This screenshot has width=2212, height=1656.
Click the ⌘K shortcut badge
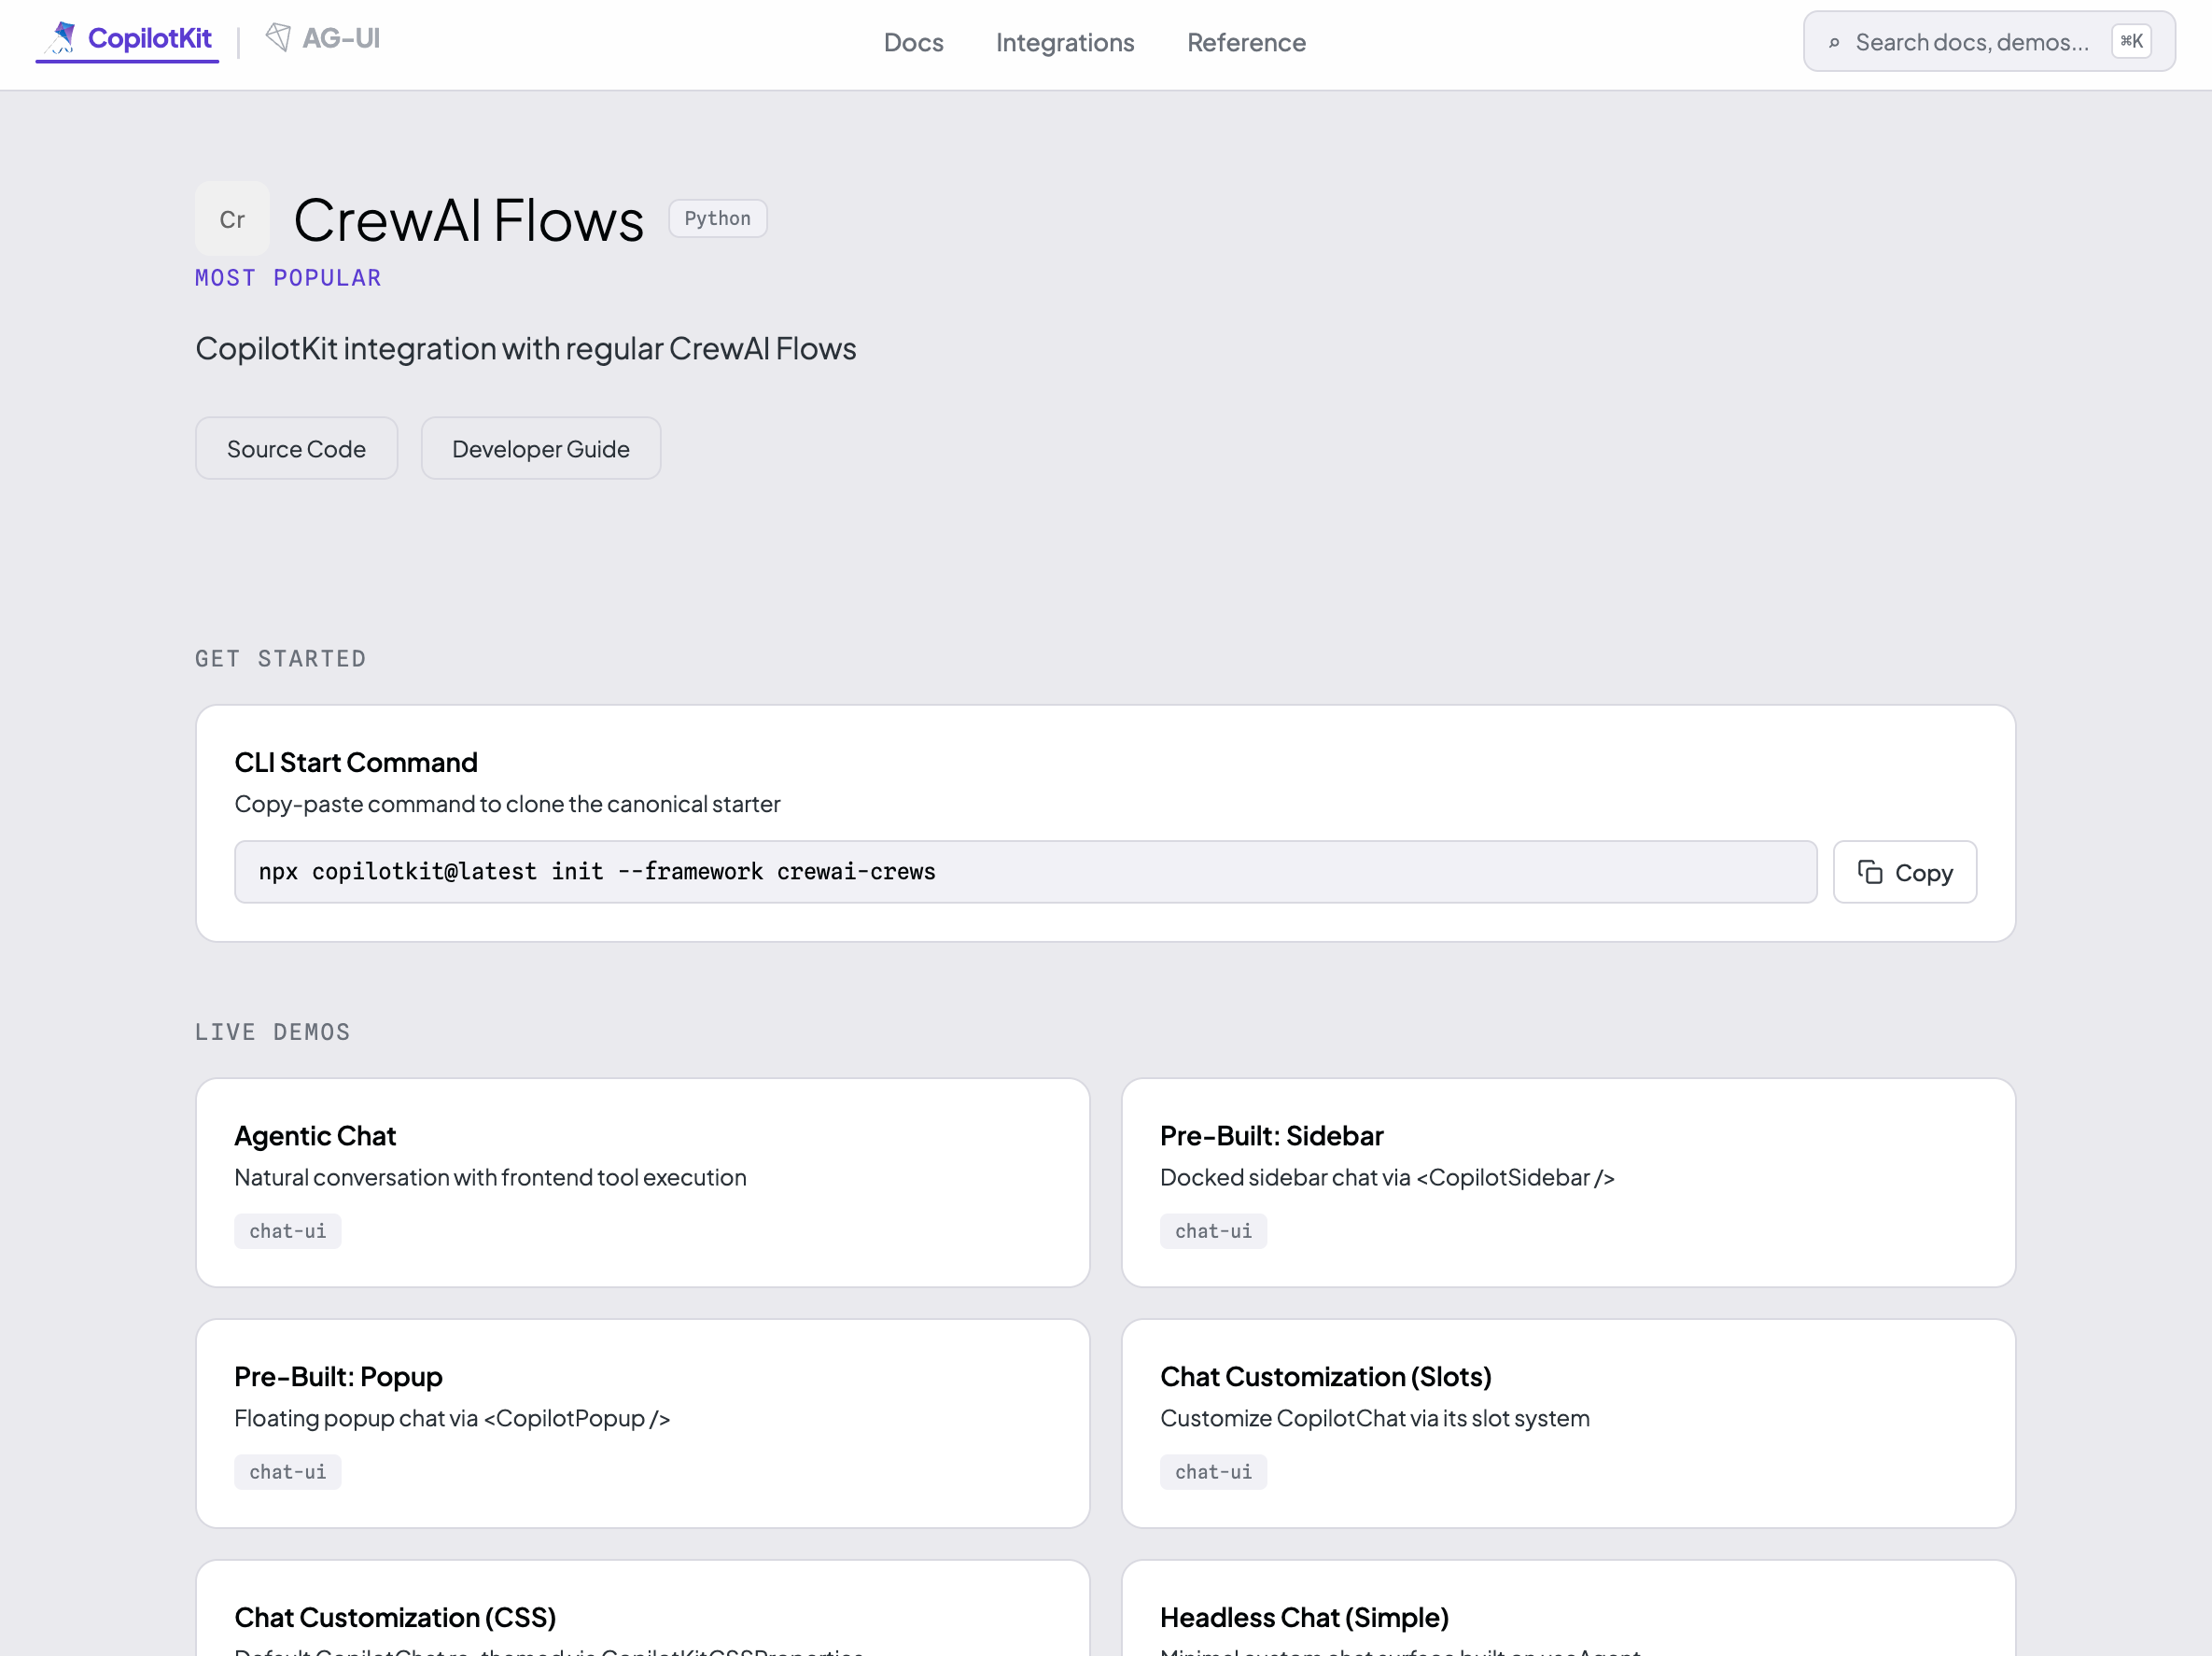[2131, 42]
